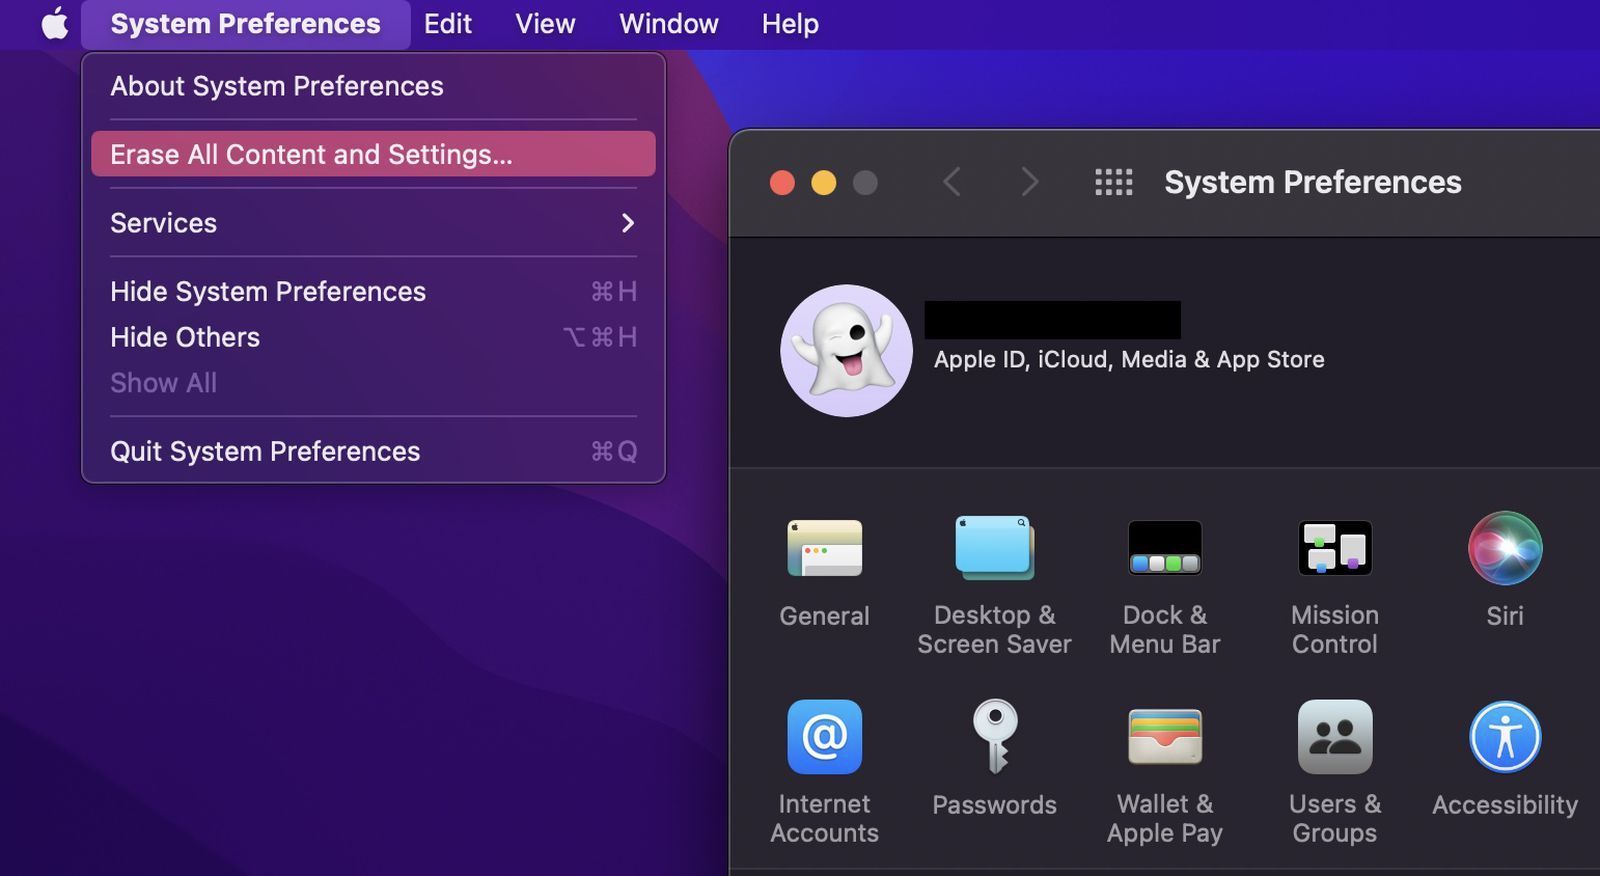This screenshot has width=1600, height=876.
Task: Open Siri preferences
Action: point(1505,572)
